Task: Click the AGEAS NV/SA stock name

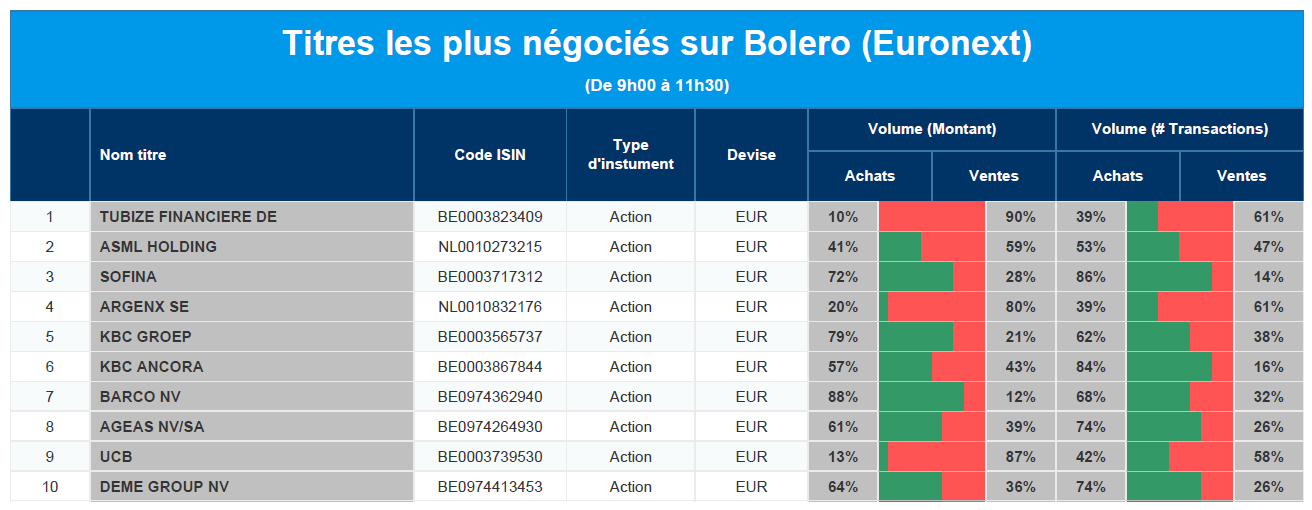Action: (x=152, y=427)
